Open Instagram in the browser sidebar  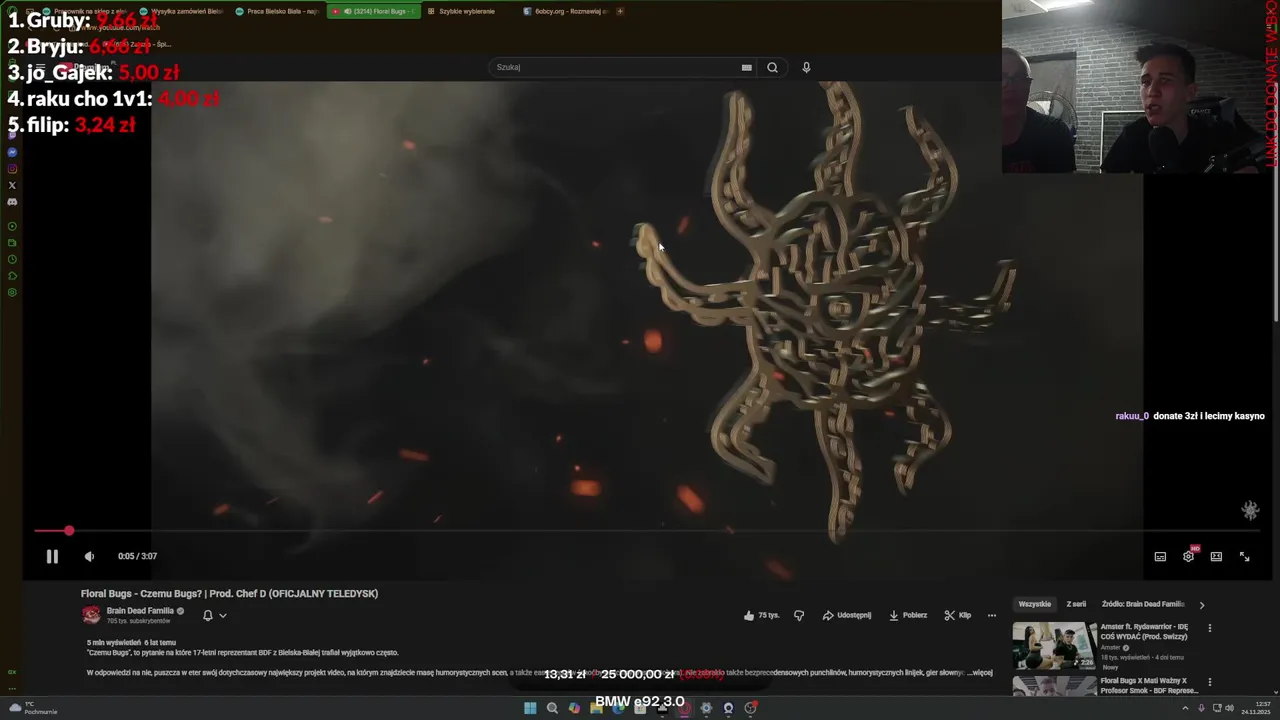(x=12, y=169)
